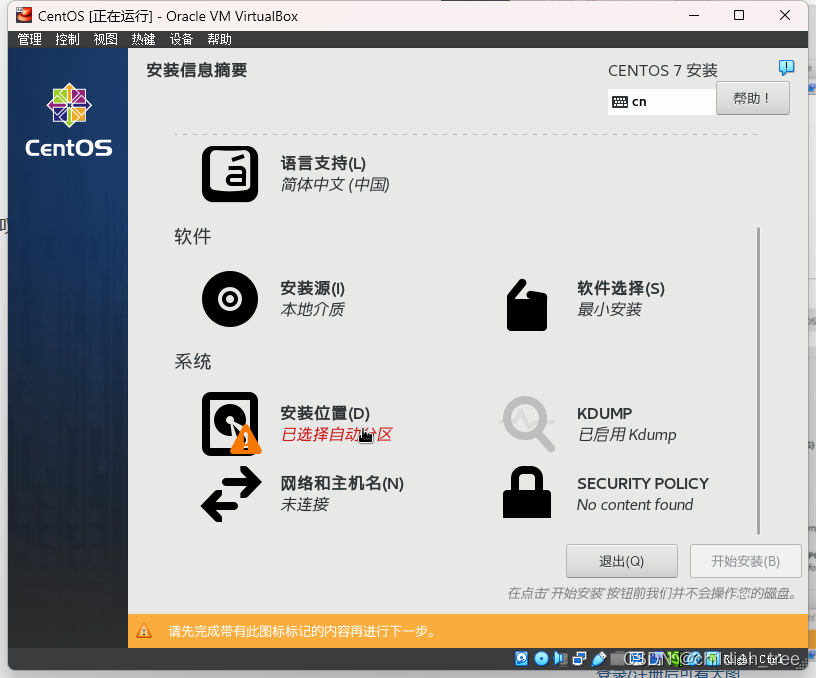Click the 已启用 Kdump status text

pyautogui.click(x=627, y=434)
